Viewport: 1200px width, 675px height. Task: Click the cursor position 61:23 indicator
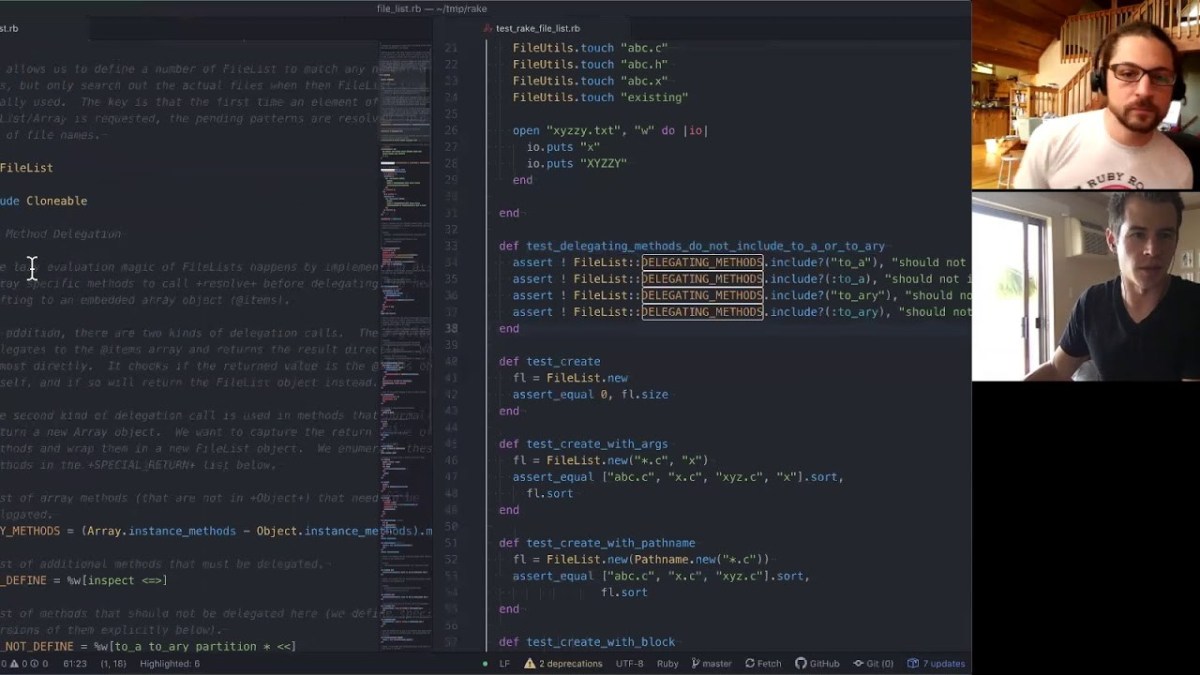[x=75, y=663]
